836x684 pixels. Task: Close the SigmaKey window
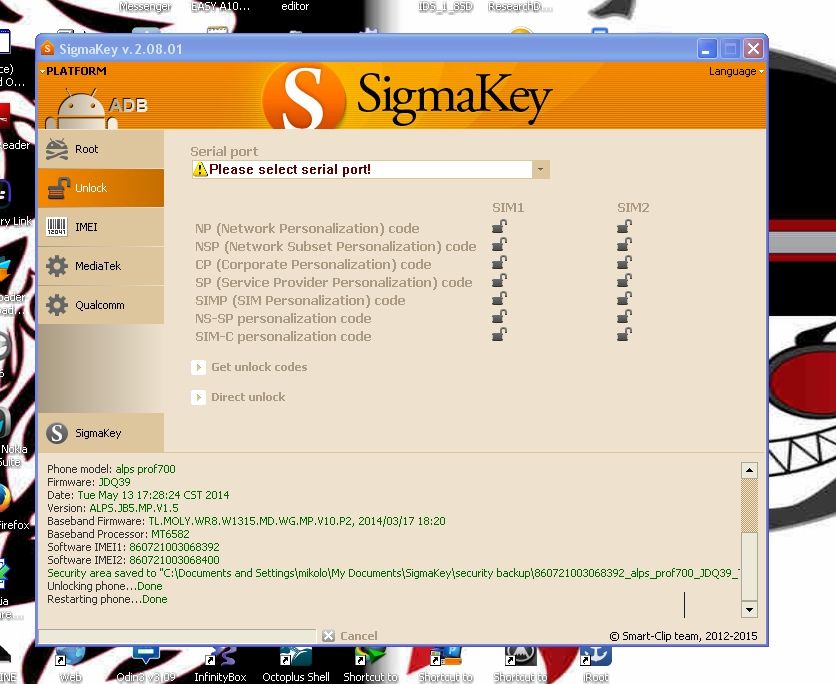(x=753, y=49)
